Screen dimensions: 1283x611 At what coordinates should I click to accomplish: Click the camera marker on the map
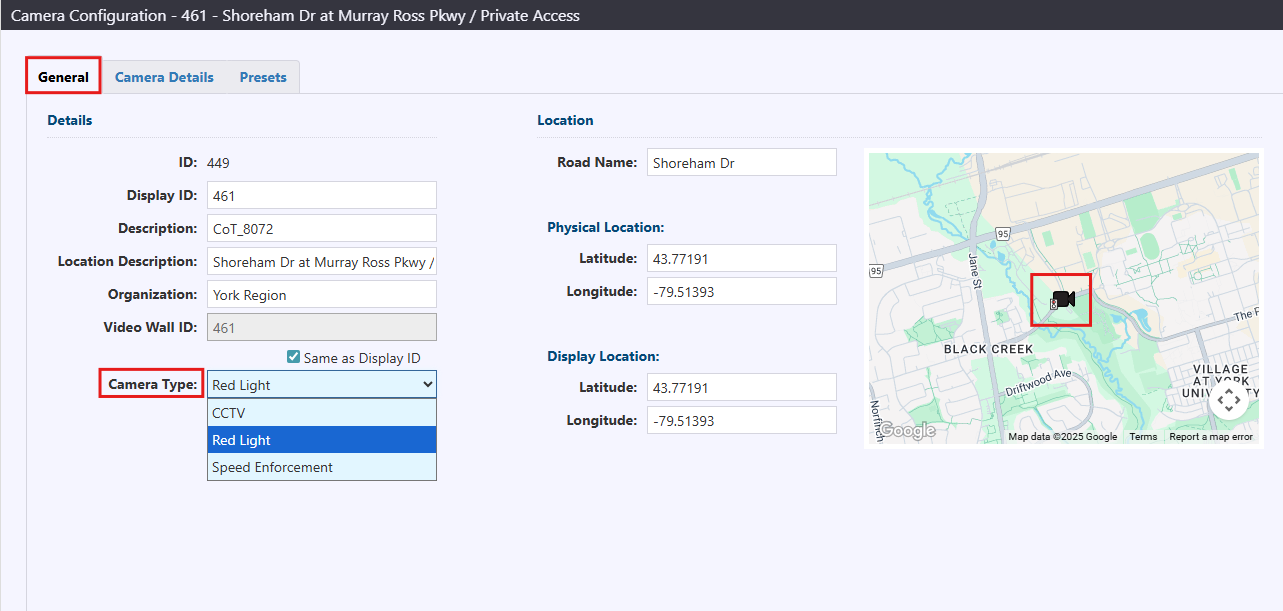coord(1062,299)
